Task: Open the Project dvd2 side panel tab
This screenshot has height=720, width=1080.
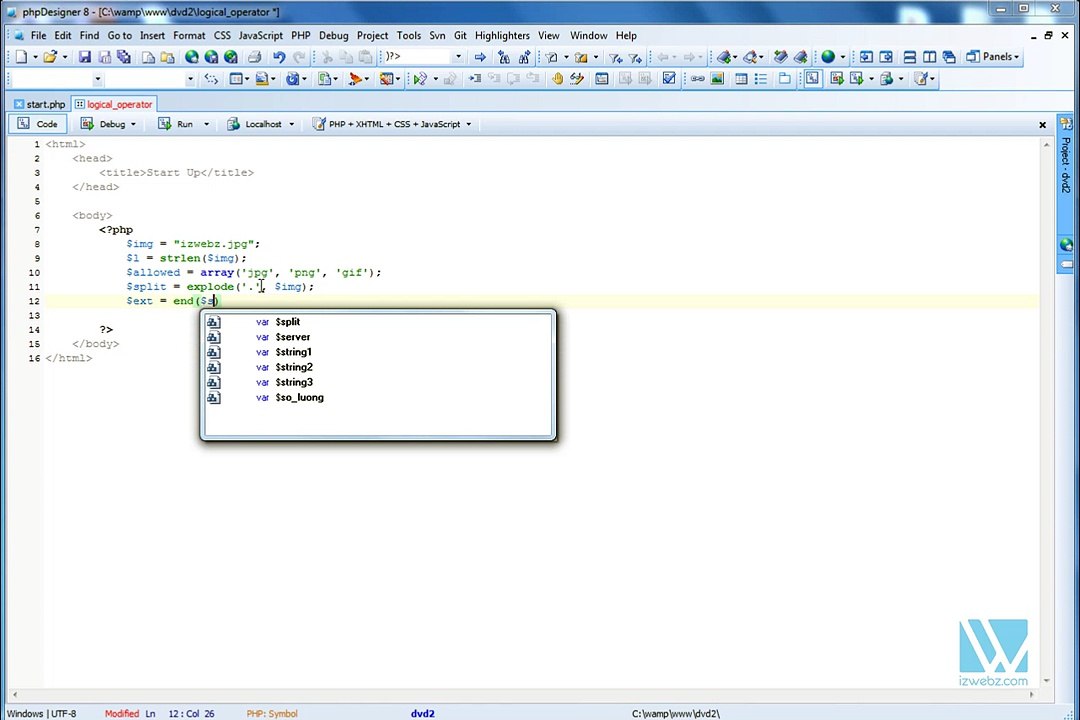Action: click(1066, 165)
